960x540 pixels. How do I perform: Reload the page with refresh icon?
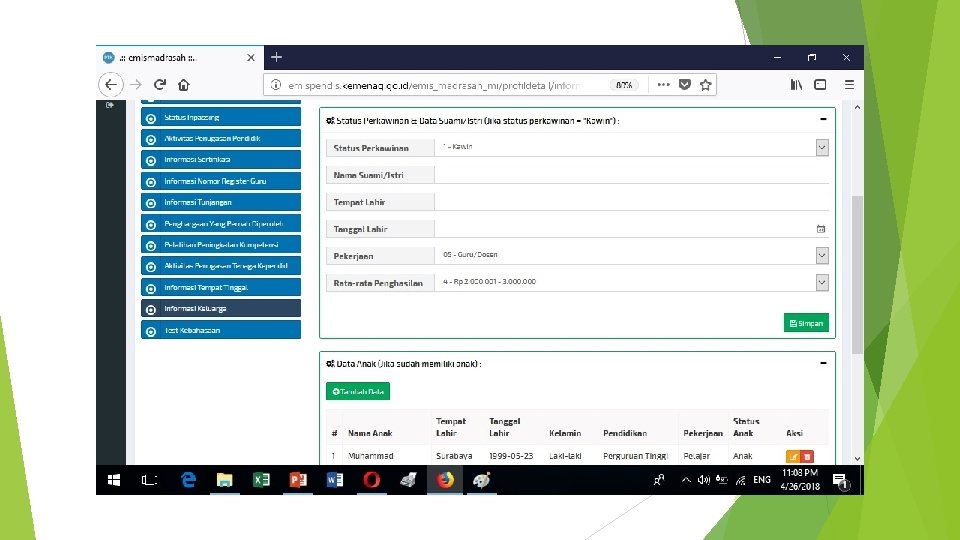[x=160, y=84]
